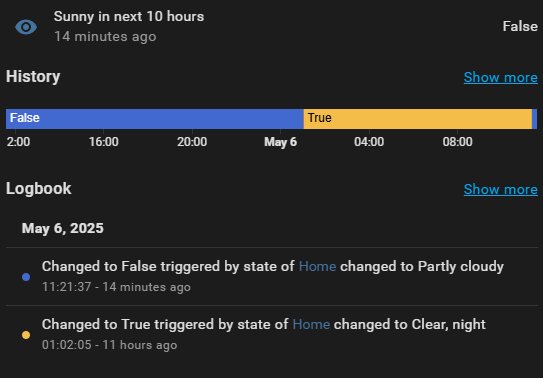The width and height of the screenshot is (543, 378).
Task: Click the 20:00 tick label on the timeline
Action: [x=192, y=142]
